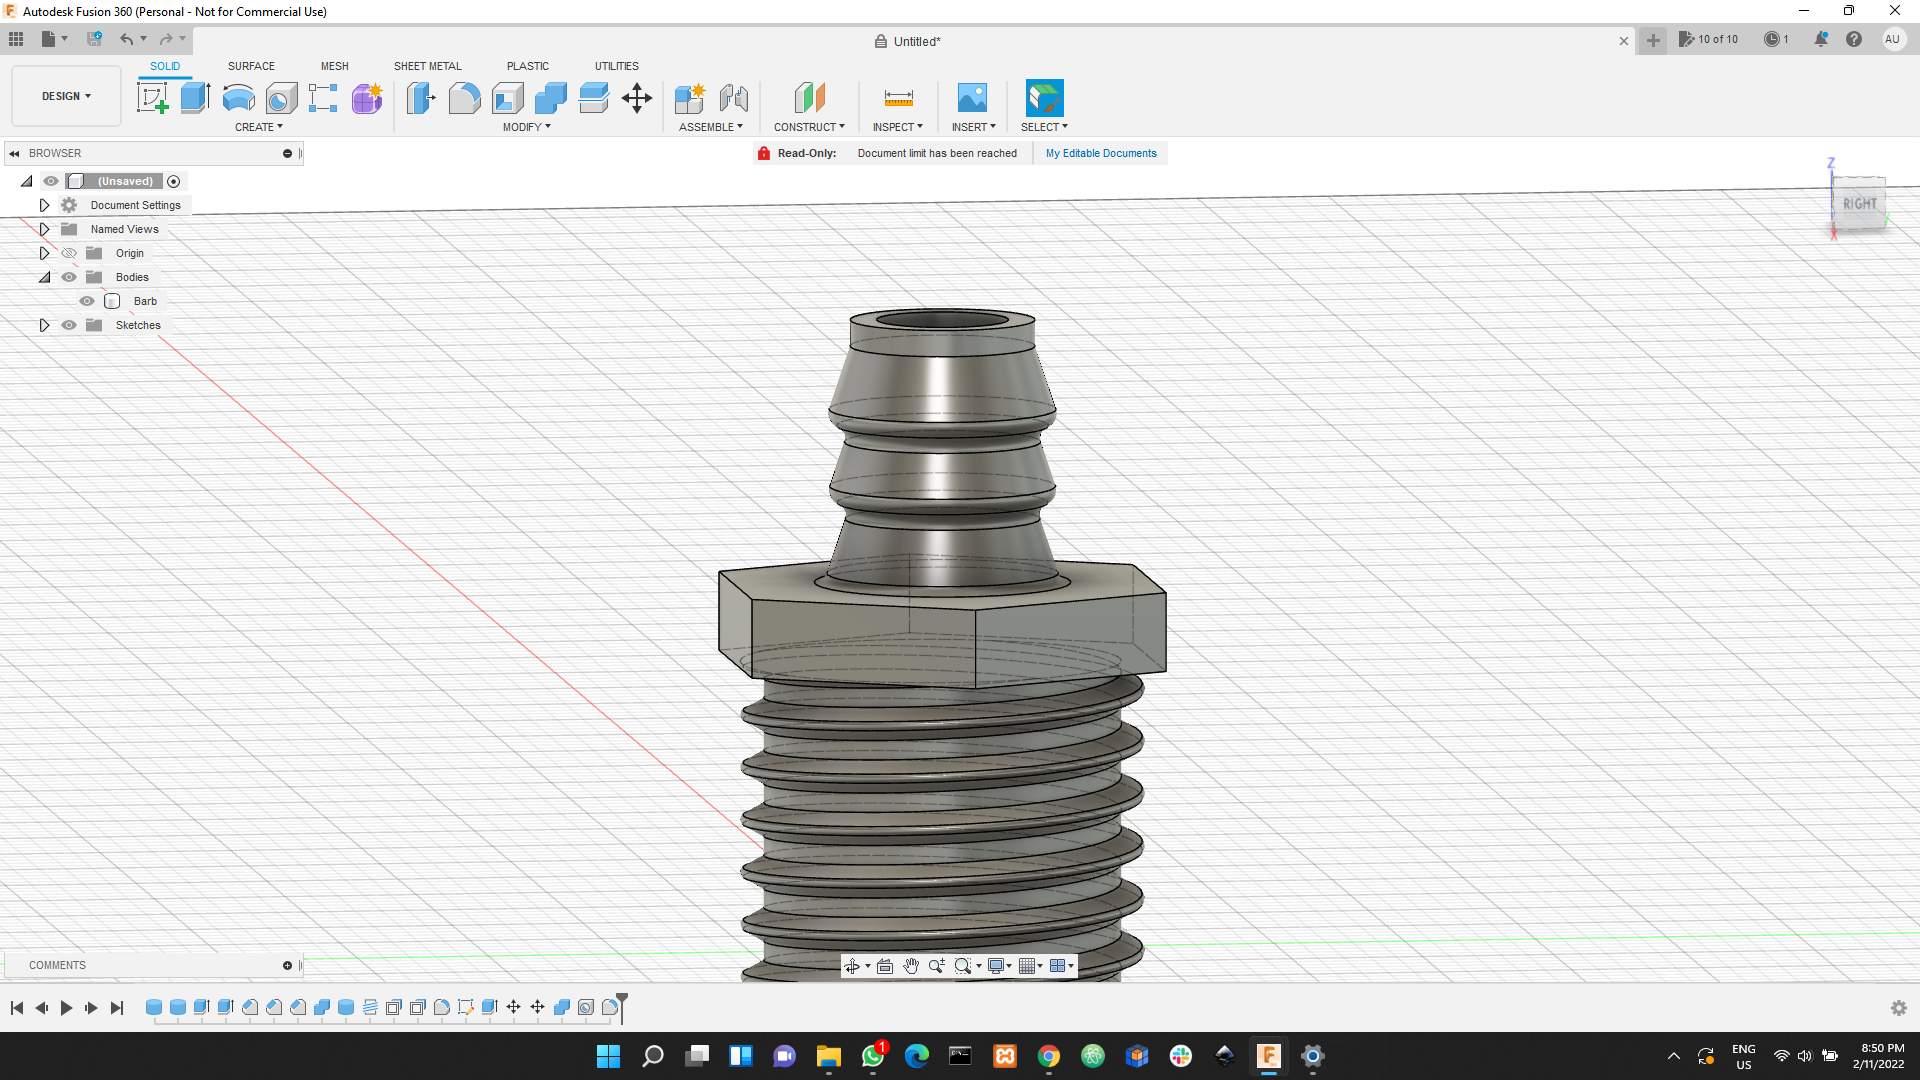Expand the Document Settings item
1920x1080 pixels.
pyautogui.click(x=44, y=205)
